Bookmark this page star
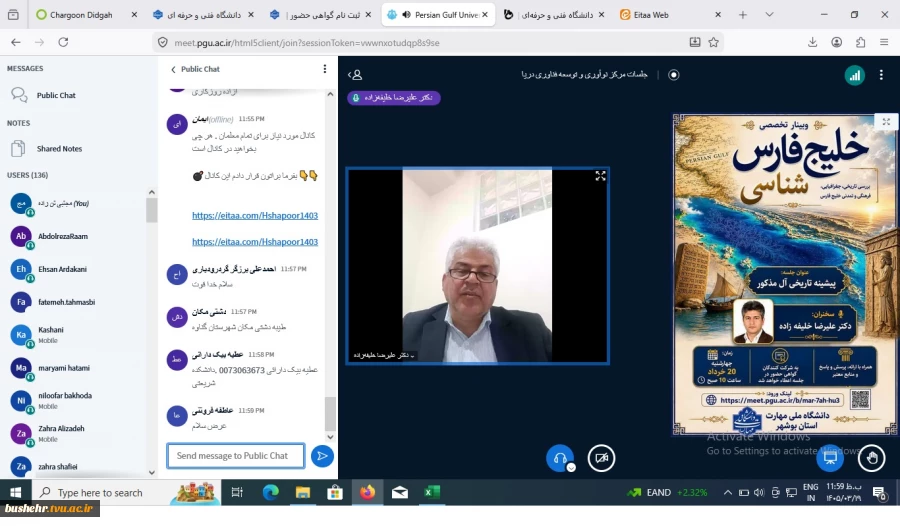Viewport: 900px width, 526px height. pyautogui.click(x=713, y=42)
